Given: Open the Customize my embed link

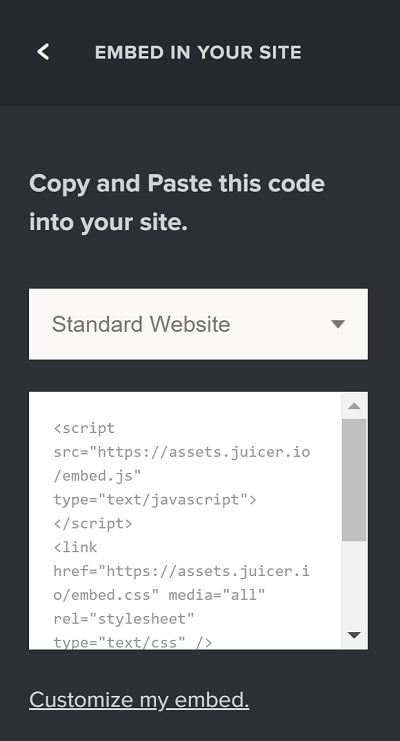Looking at the screenshot, I should 139,700.
